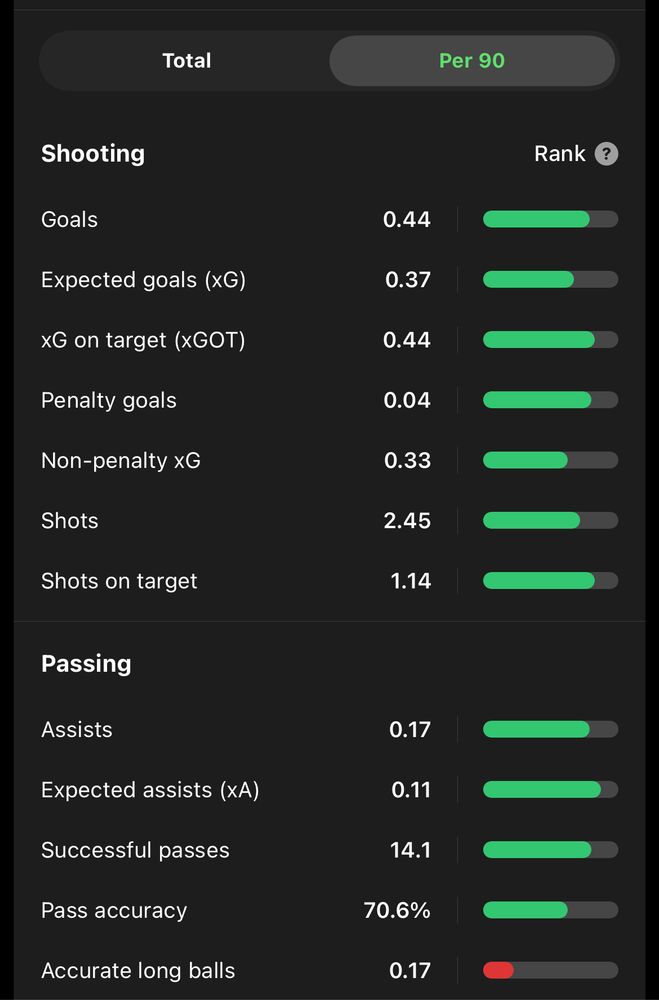
Task: Tap the Assists stat label
Action: [77, 730]
